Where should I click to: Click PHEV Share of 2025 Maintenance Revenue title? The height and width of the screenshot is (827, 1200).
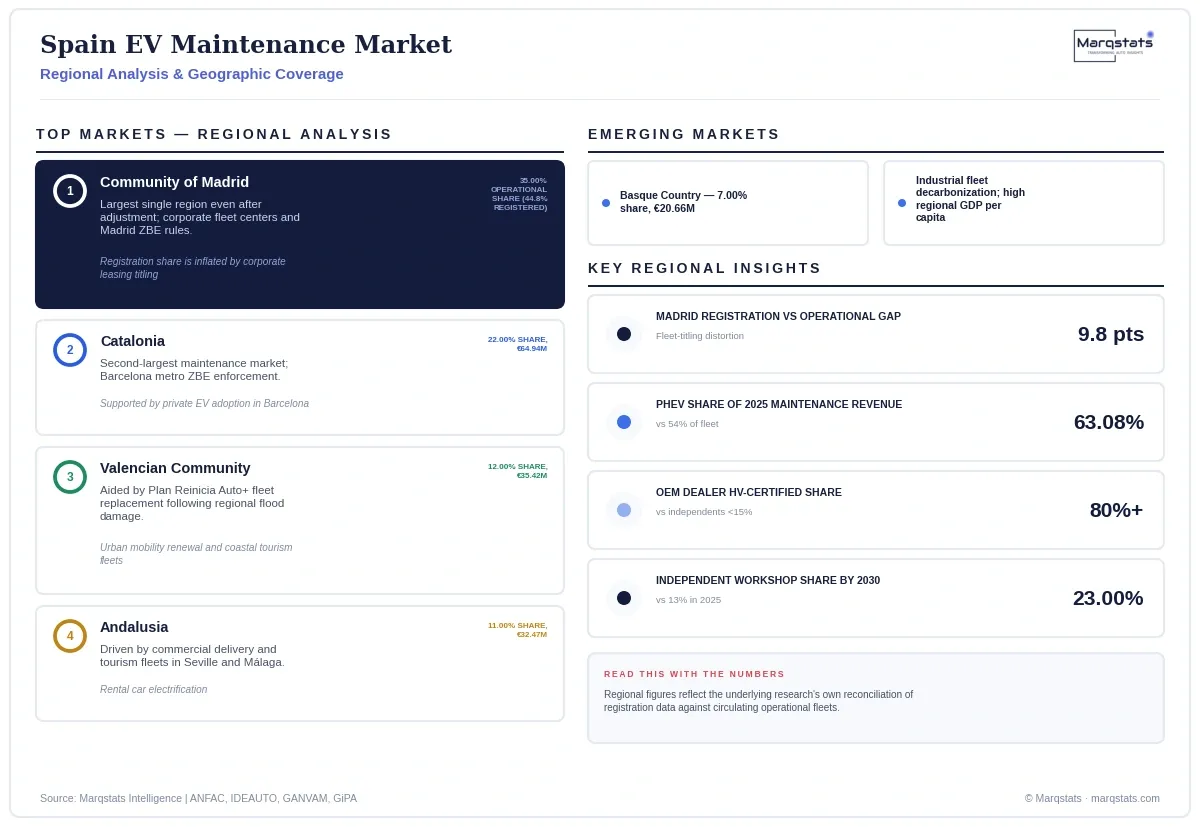pyautogui.click(x=779, y=404)
